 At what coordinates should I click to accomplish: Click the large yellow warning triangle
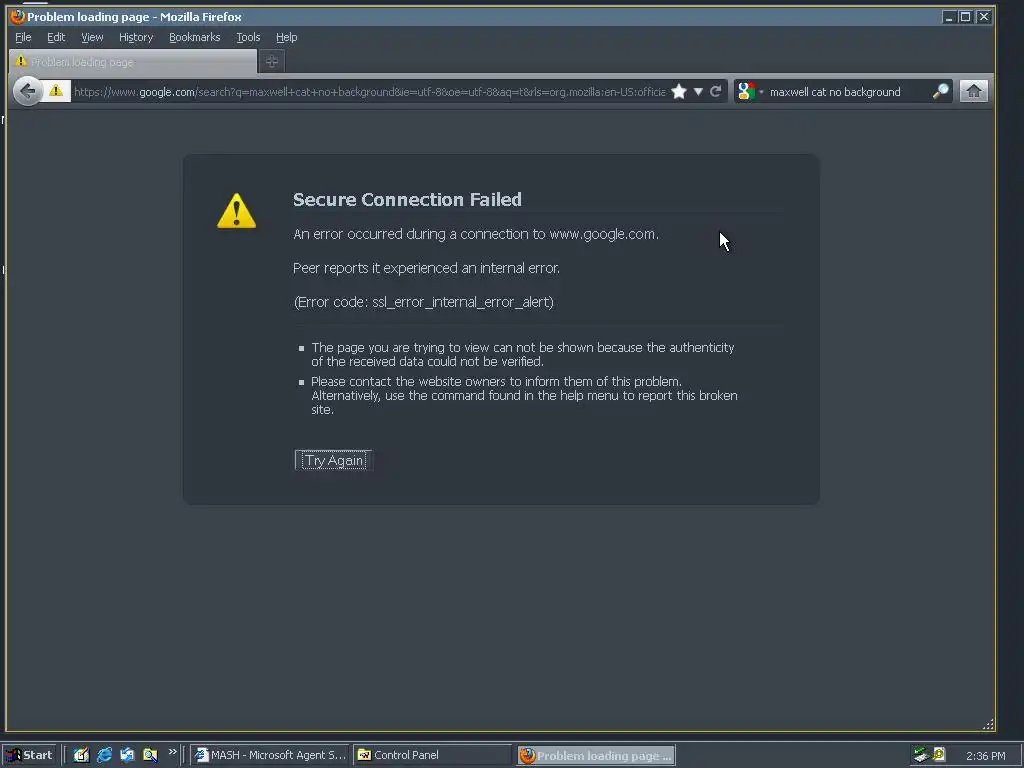coord(236,211)
